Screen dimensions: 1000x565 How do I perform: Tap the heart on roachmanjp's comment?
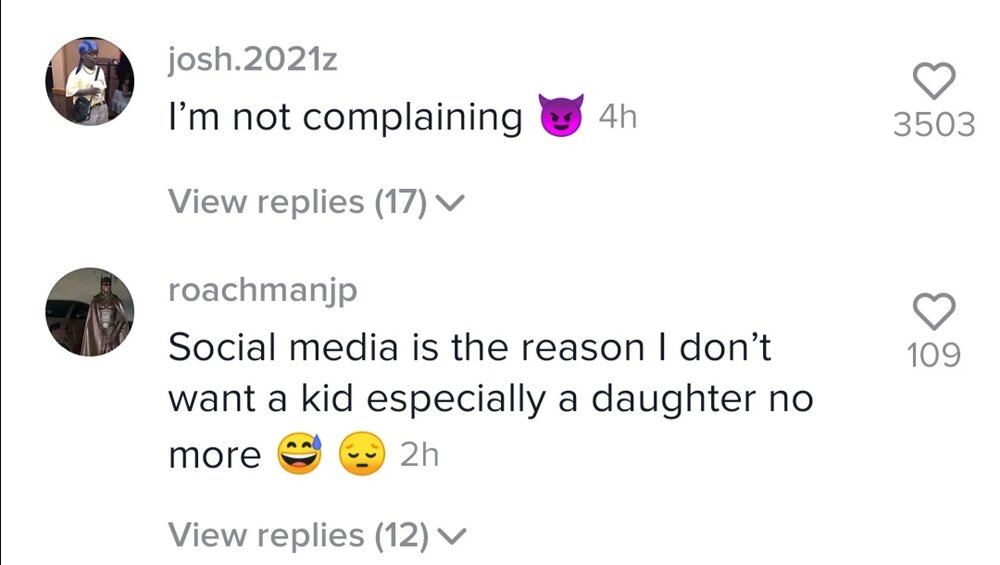pos(936,314)
